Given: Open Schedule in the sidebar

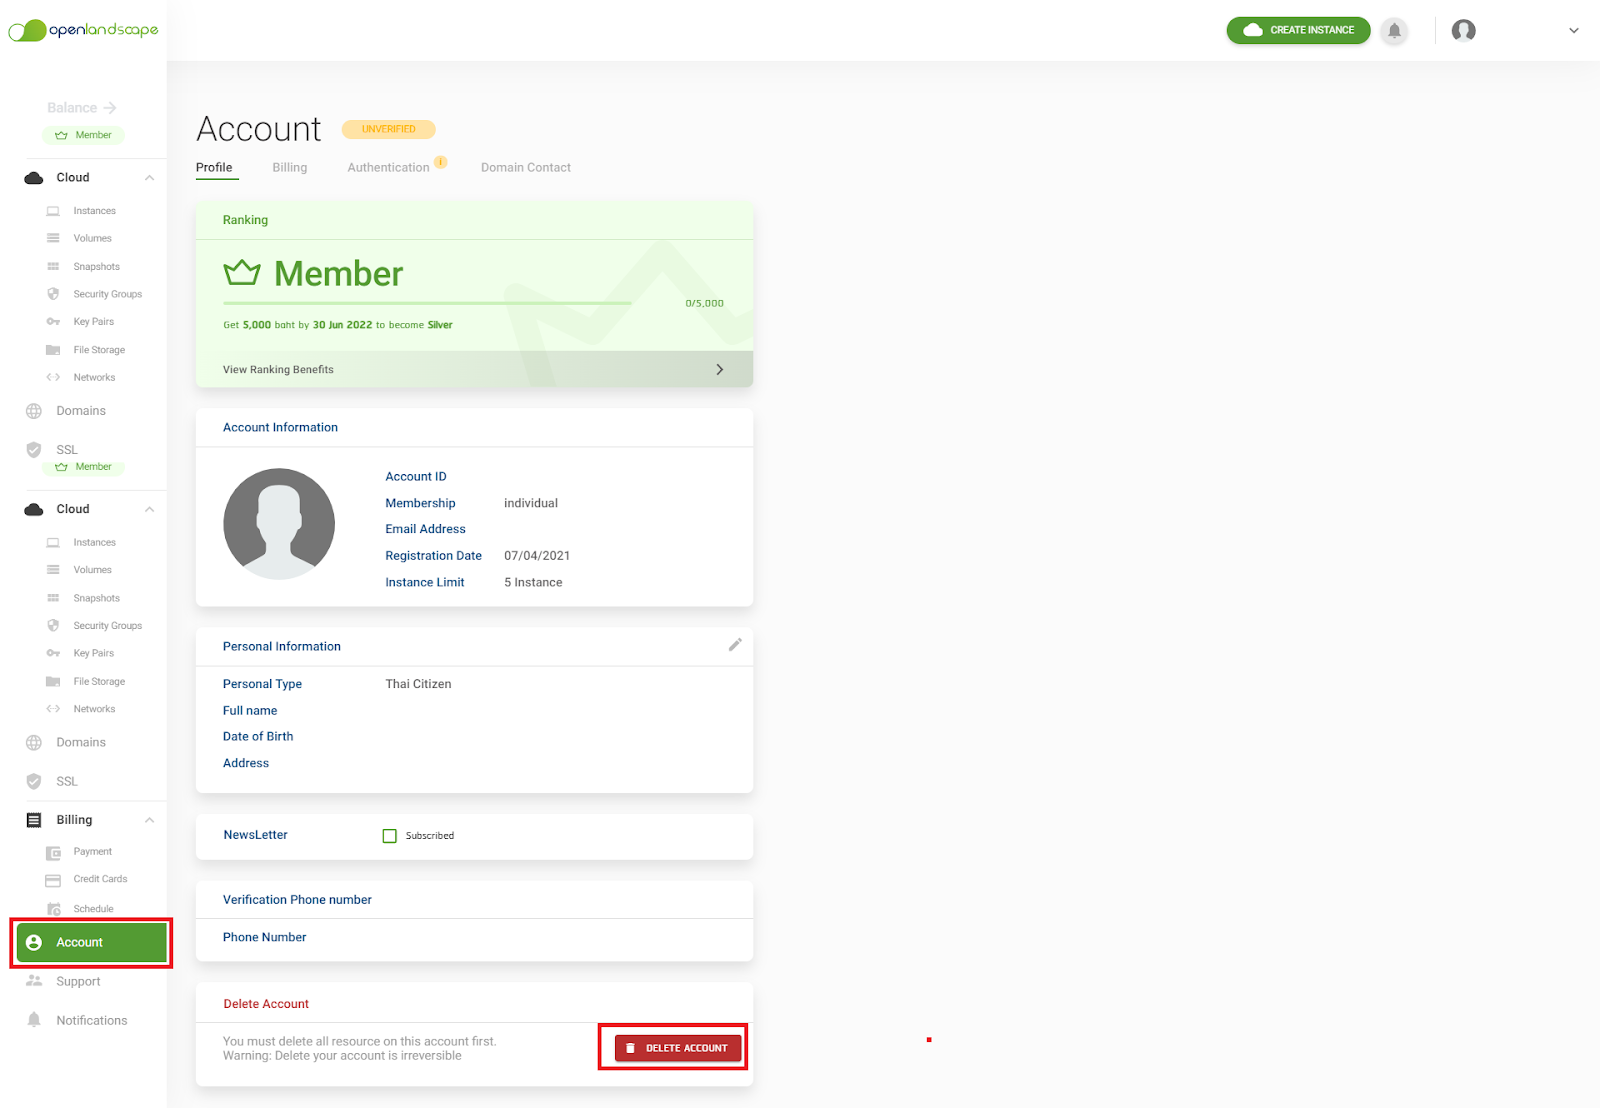Looking at the screenshot, I should tap(93, 909).
